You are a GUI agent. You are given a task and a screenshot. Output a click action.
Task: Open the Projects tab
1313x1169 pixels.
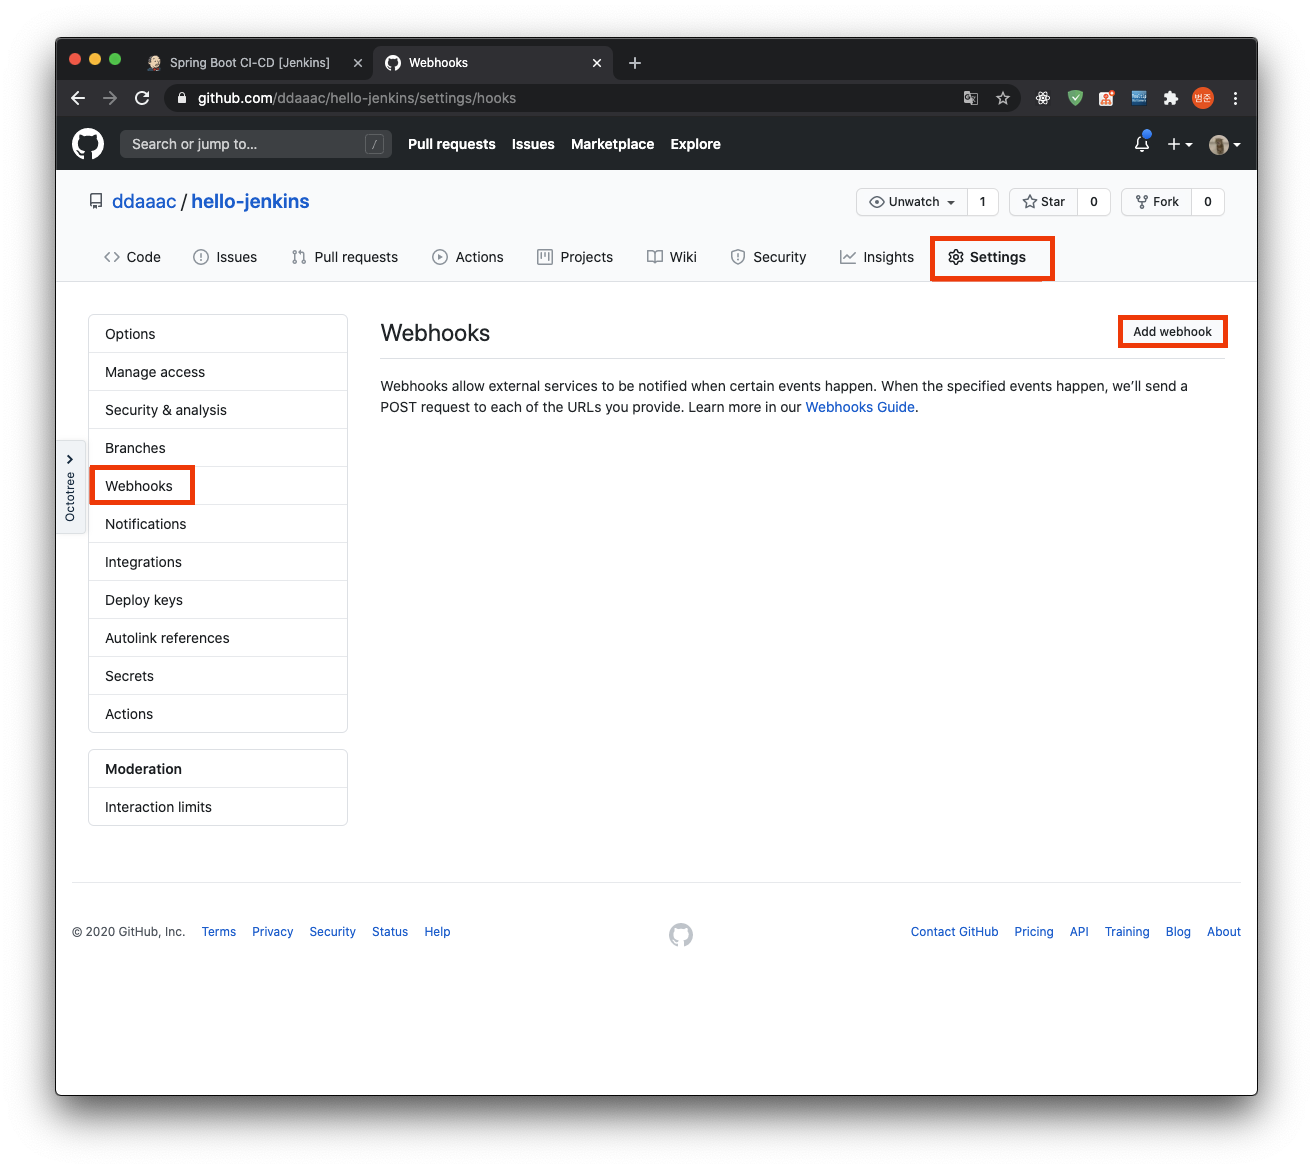575,257
